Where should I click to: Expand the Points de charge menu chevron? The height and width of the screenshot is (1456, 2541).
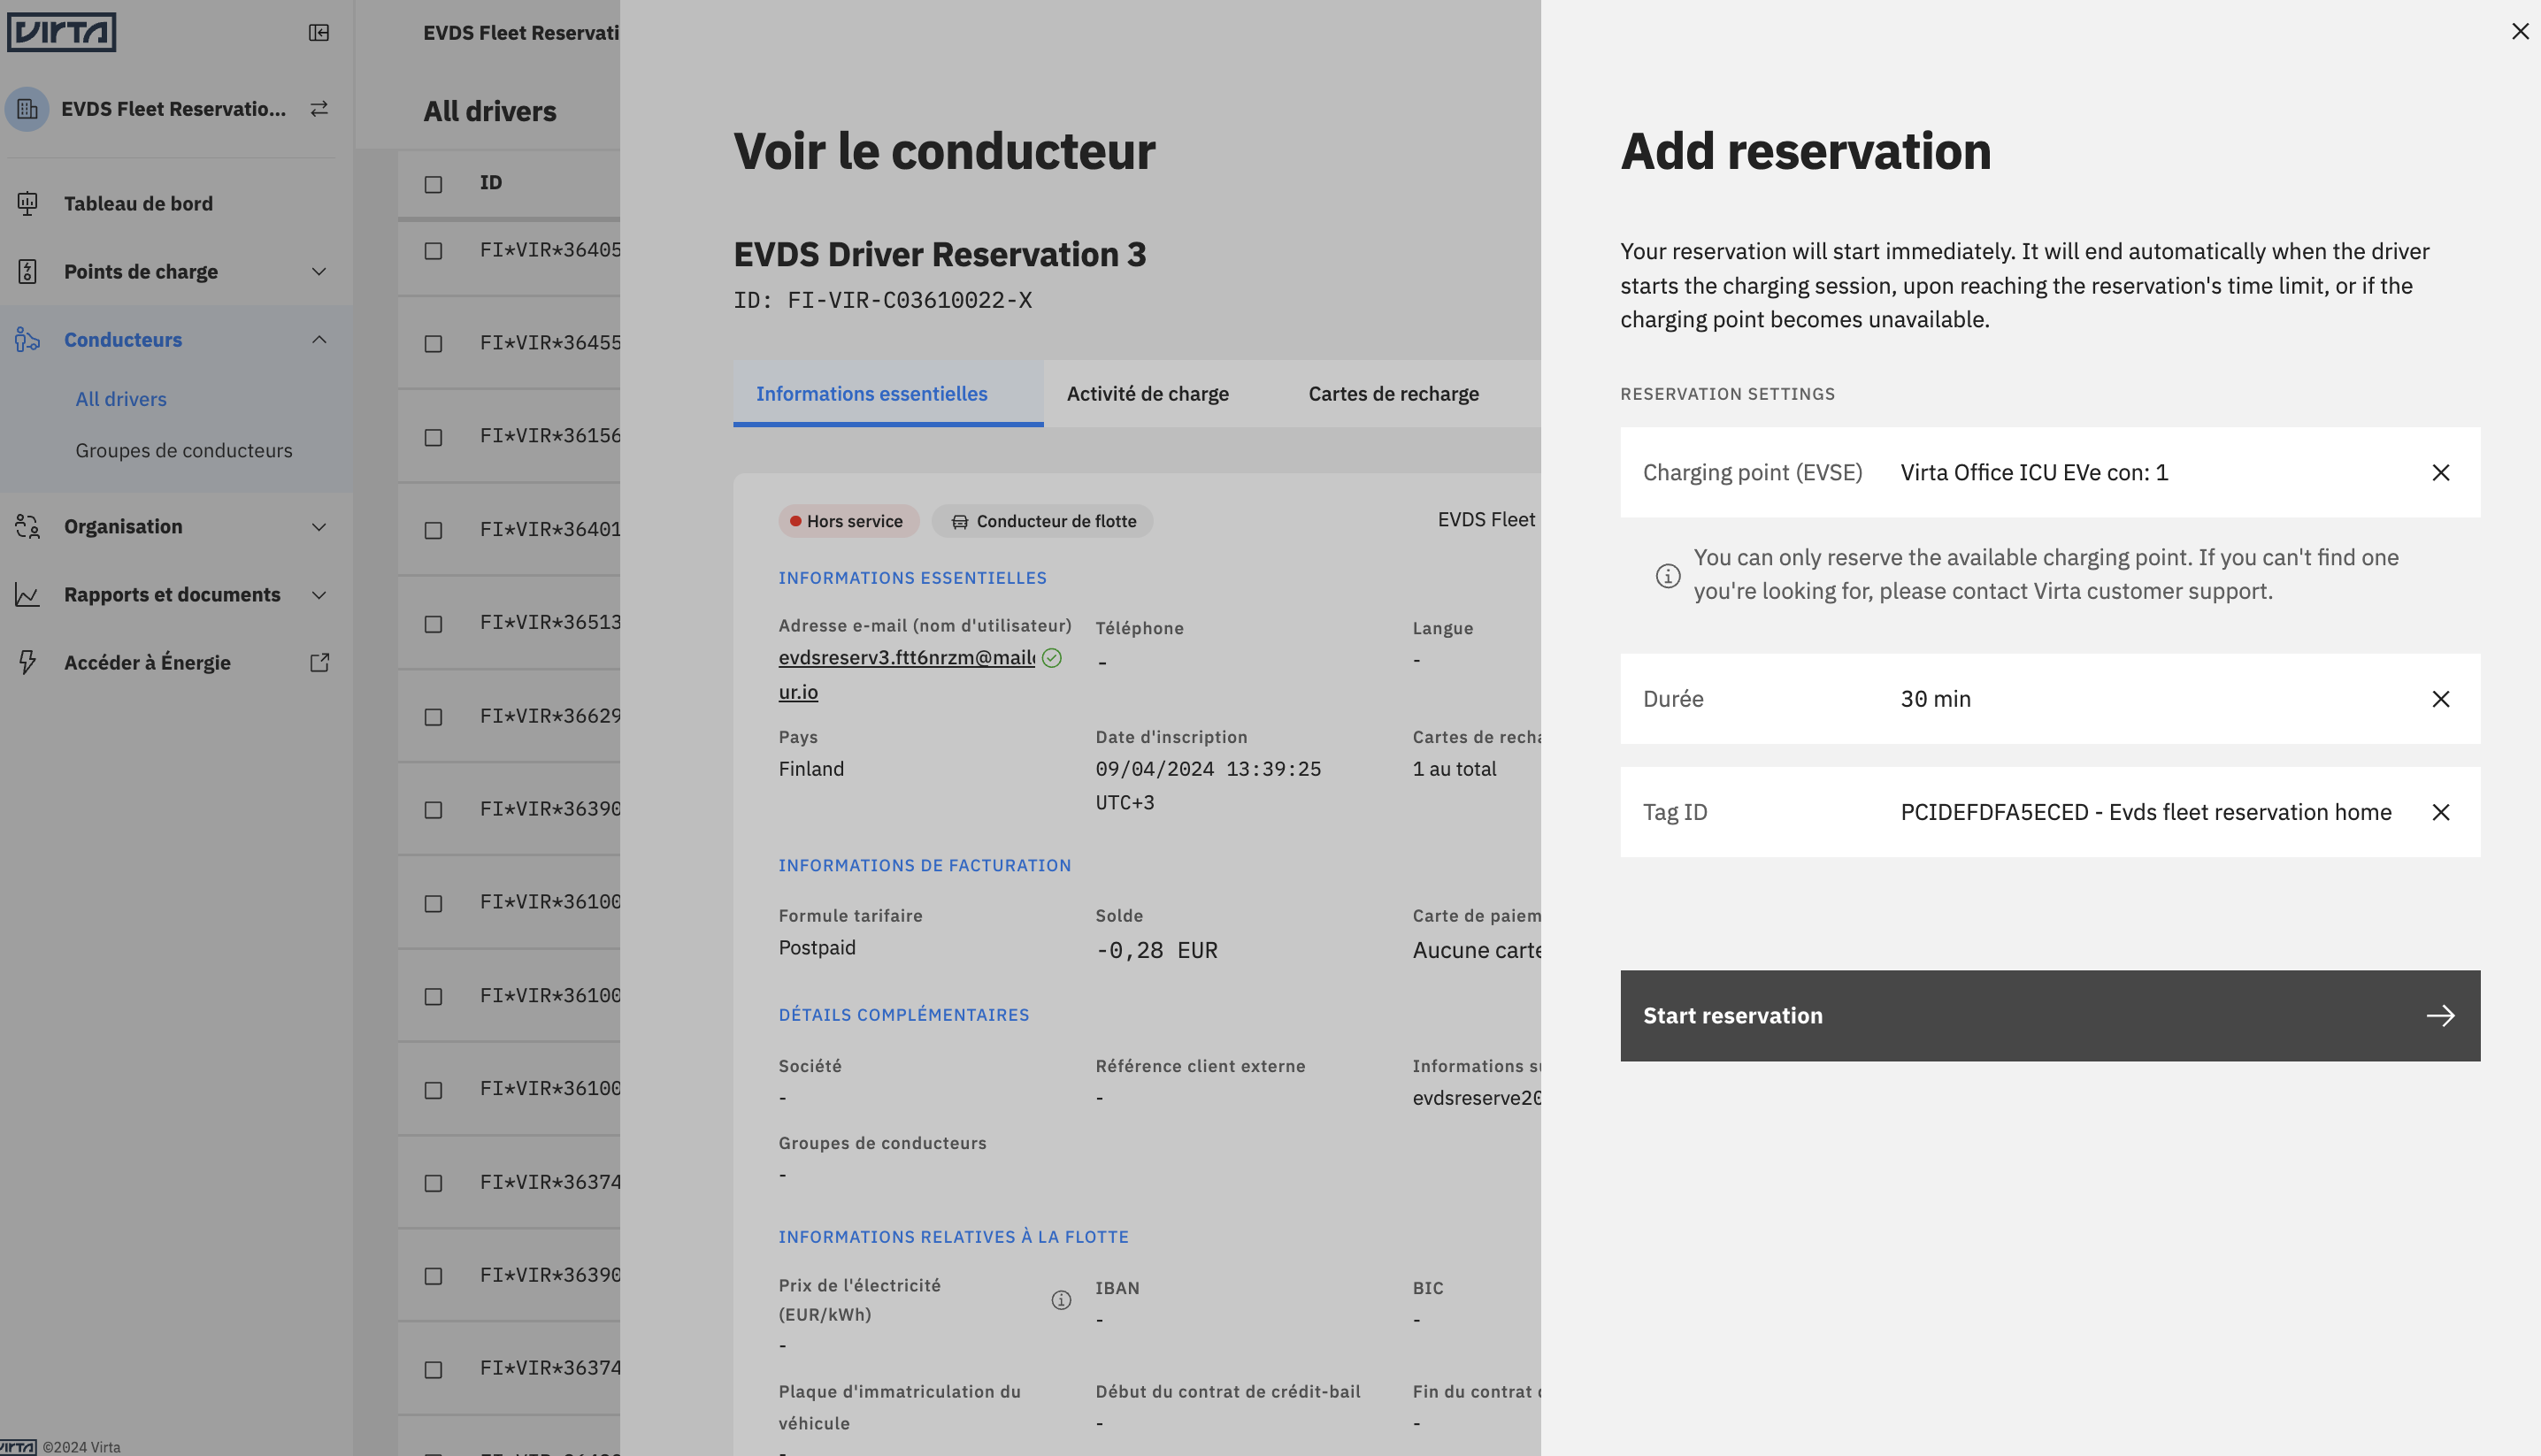(x=319, y=272)
